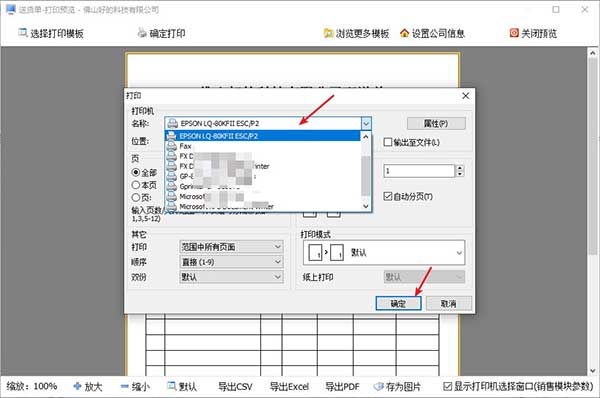Screen dimensions: 600x398
Task: Click the 属性(P) button
Action: pyautogui.click(x=436, y=123)
